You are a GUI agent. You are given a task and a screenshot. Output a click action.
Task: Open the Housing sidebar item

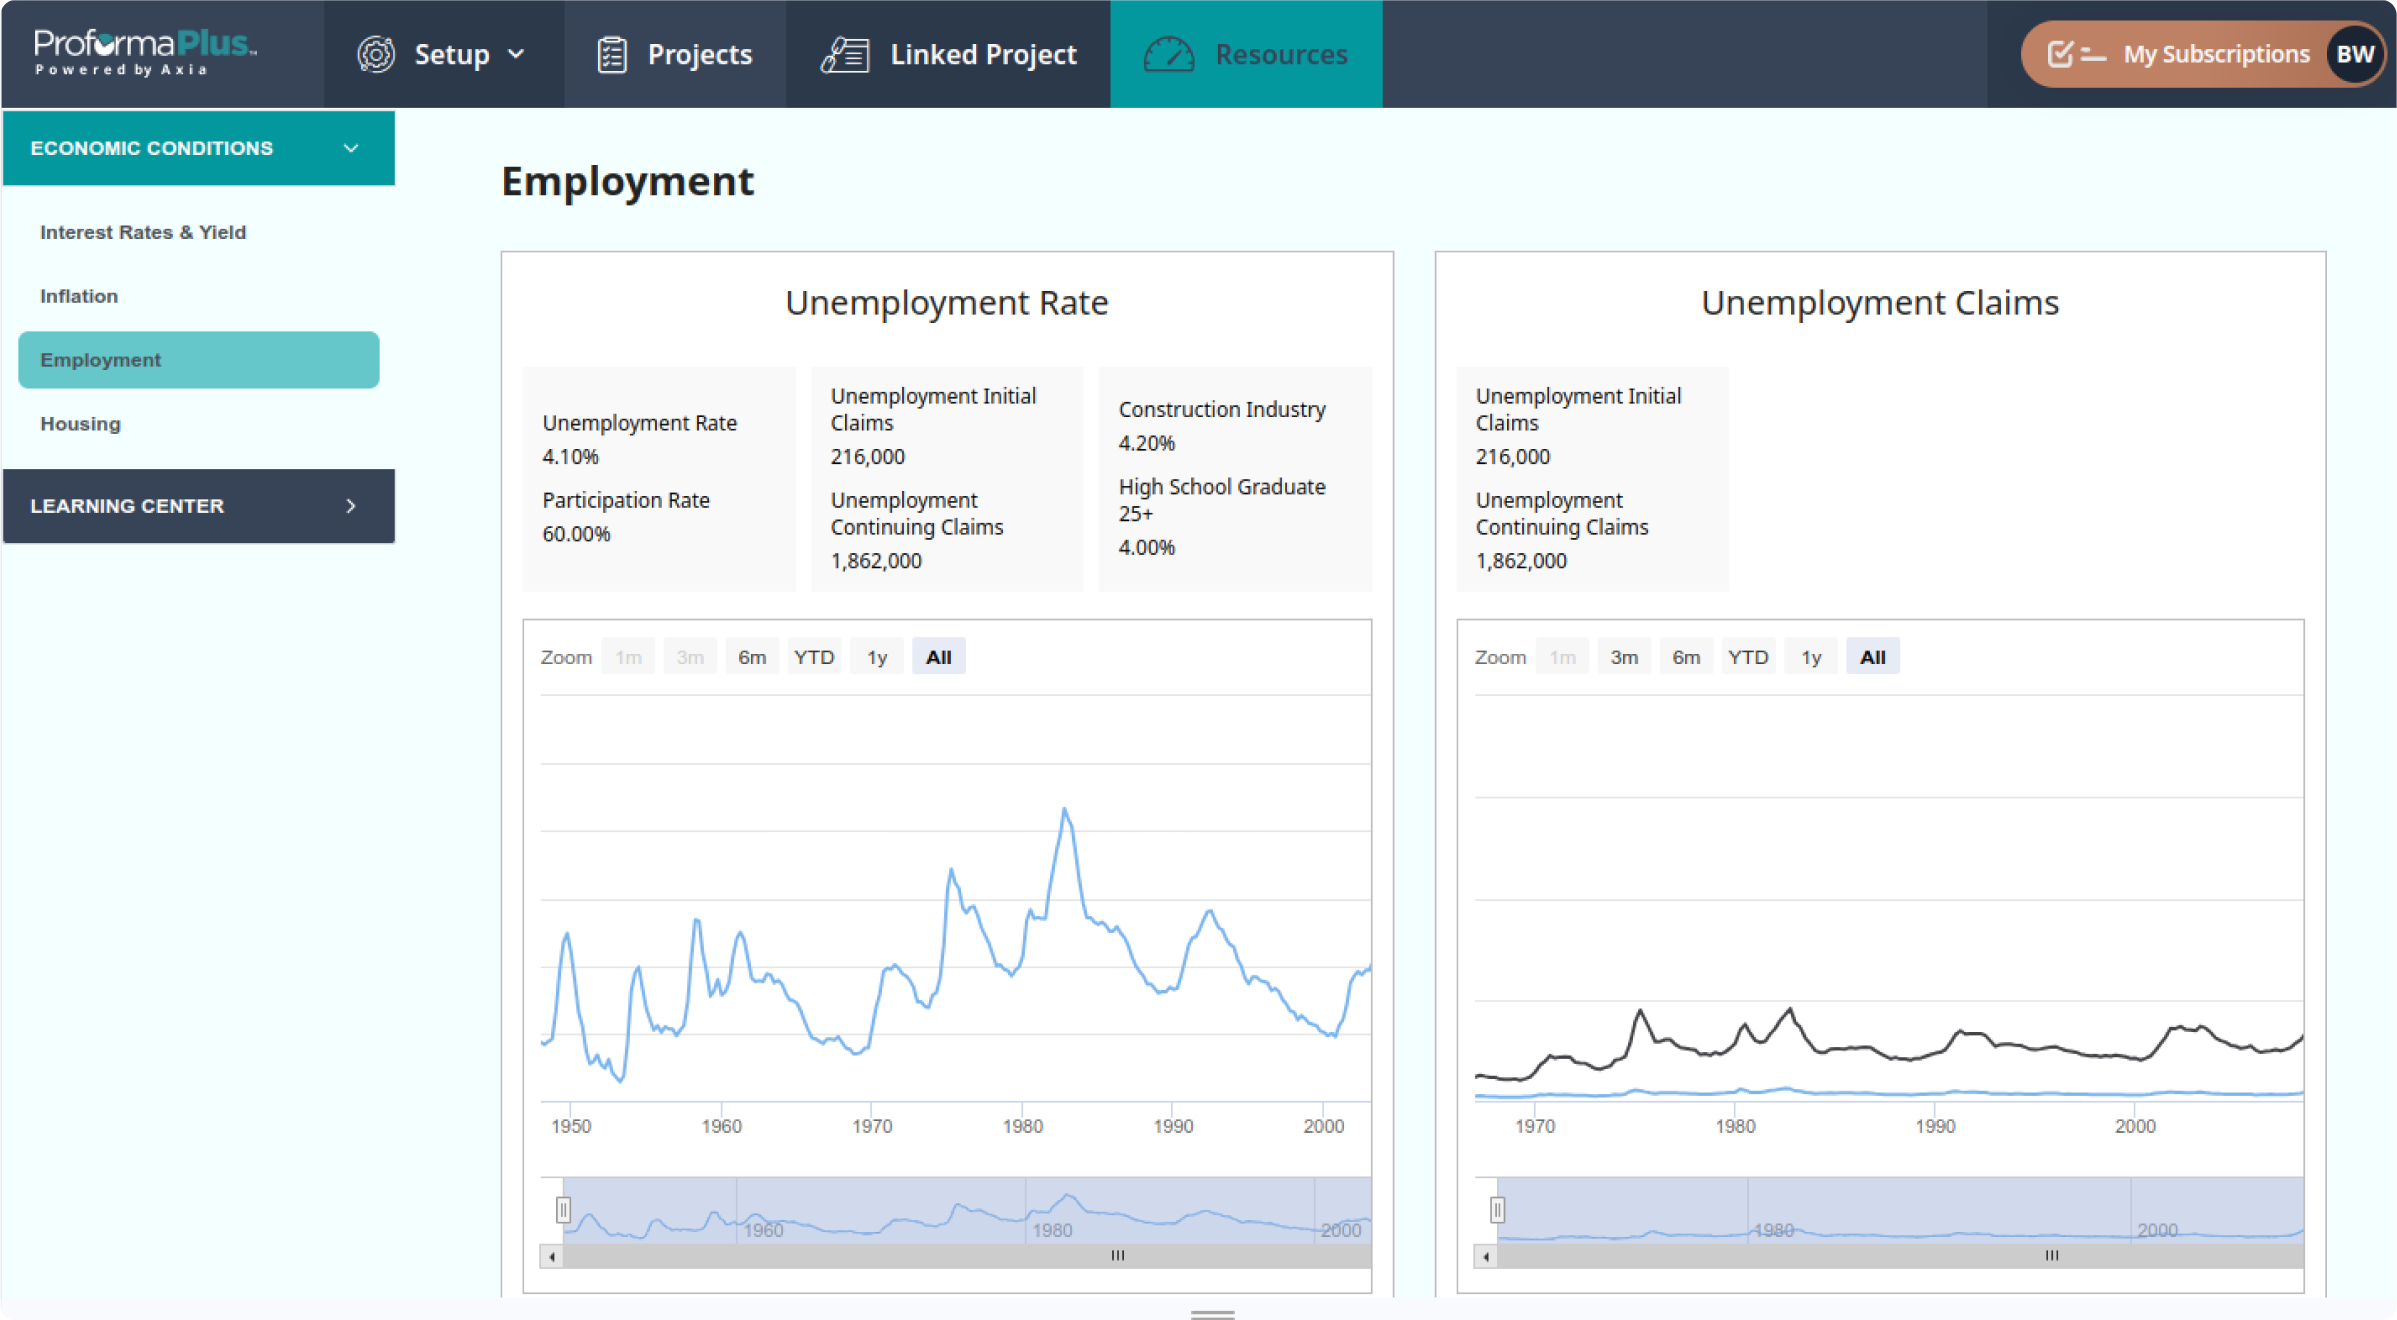coord(80,424)
